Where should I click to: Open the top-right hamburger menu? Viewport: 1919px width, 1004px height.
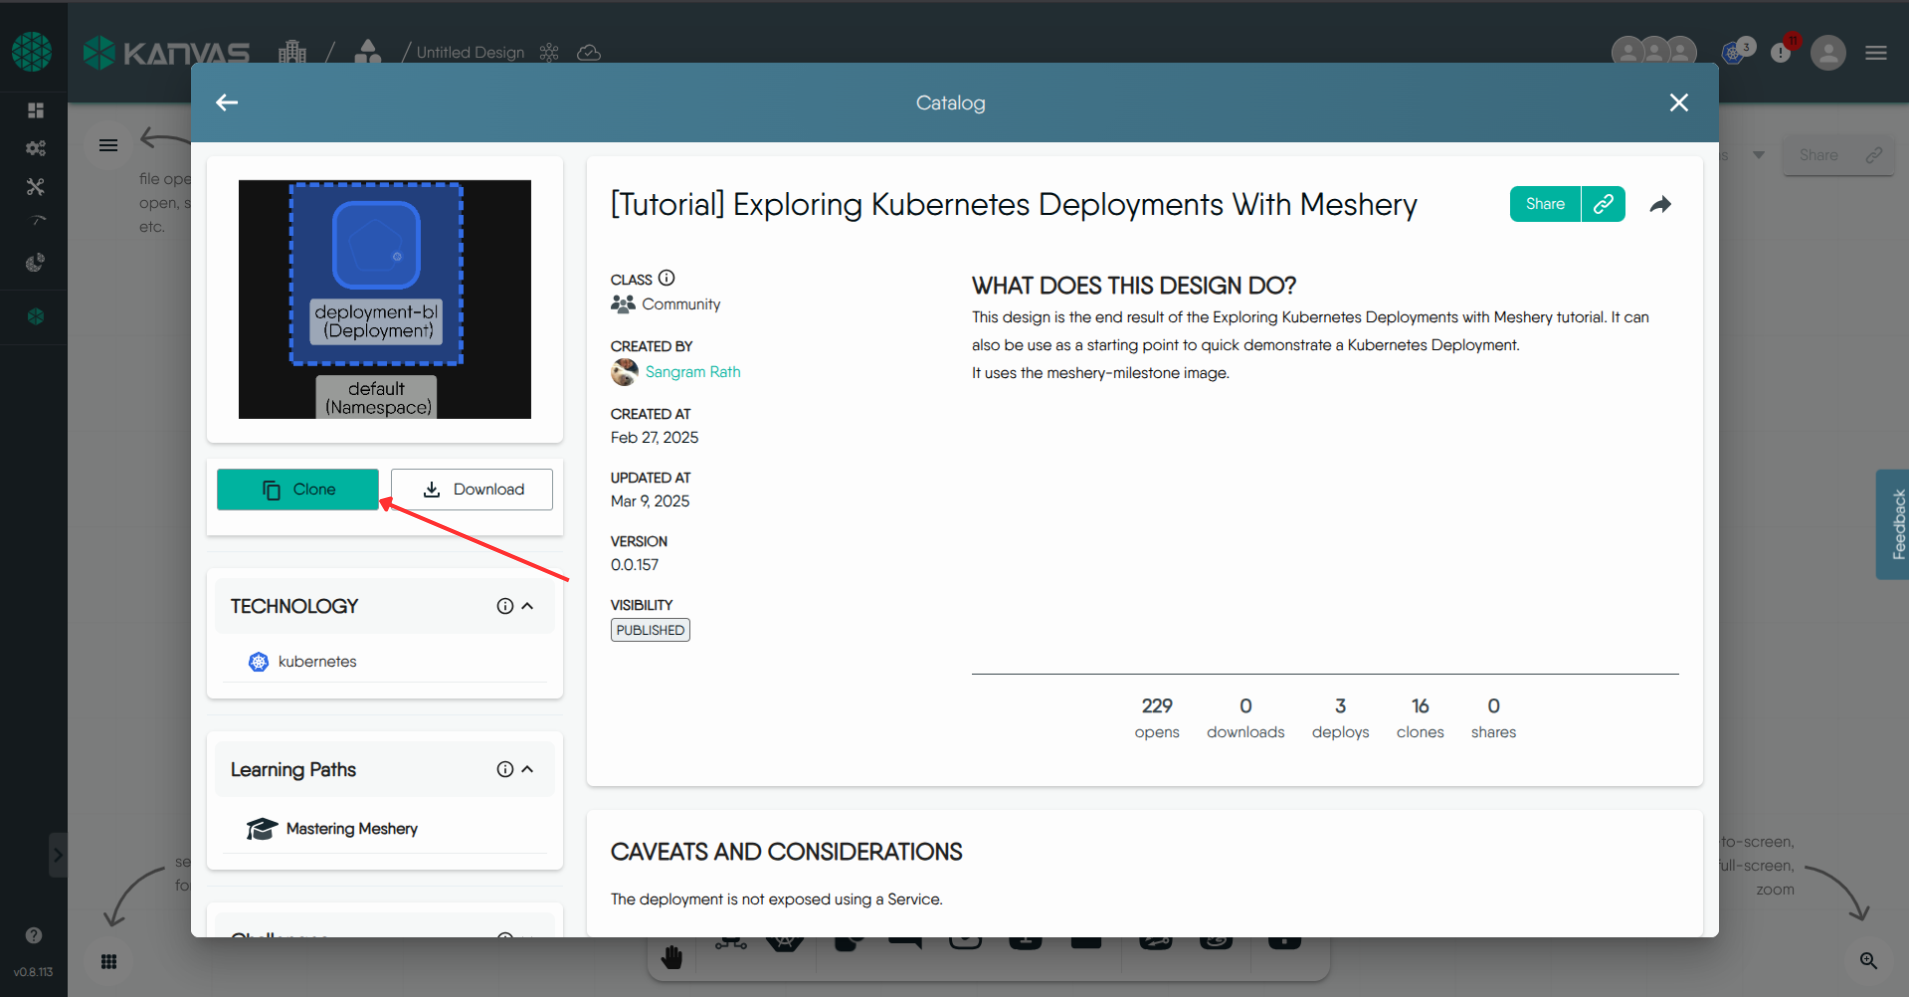pos(1875,53)
